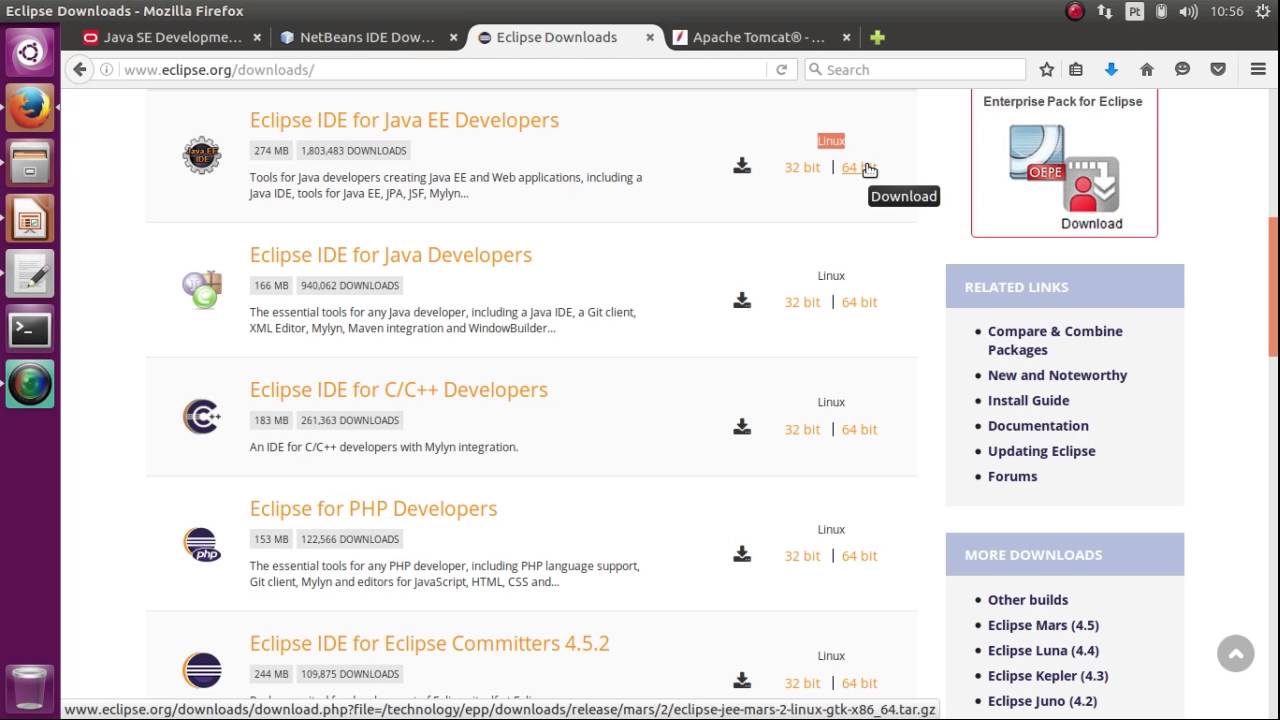Click download icon for PHP Developers row
The width and height of the screenshot is (1280, 720).
coord(742,554)
